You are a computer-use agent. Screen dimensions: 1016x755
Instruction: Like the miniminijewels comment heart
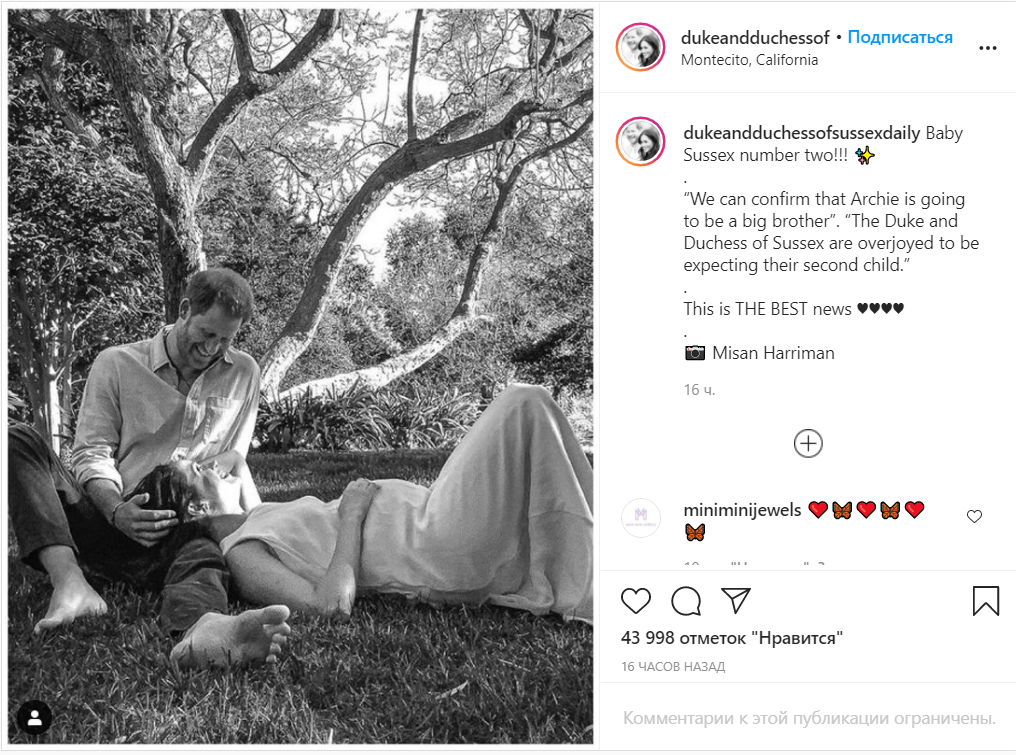coord(974,517)
